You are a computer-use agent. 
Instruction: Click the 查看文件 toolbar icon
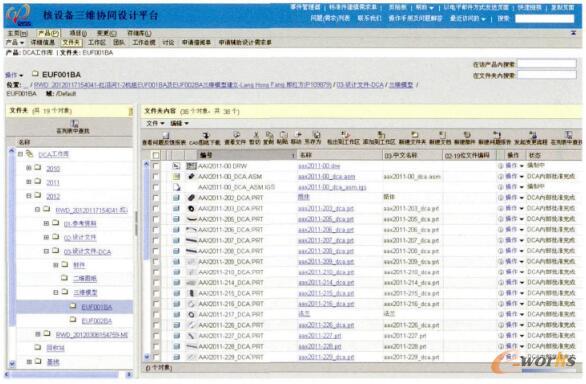(x=236, y=135)
